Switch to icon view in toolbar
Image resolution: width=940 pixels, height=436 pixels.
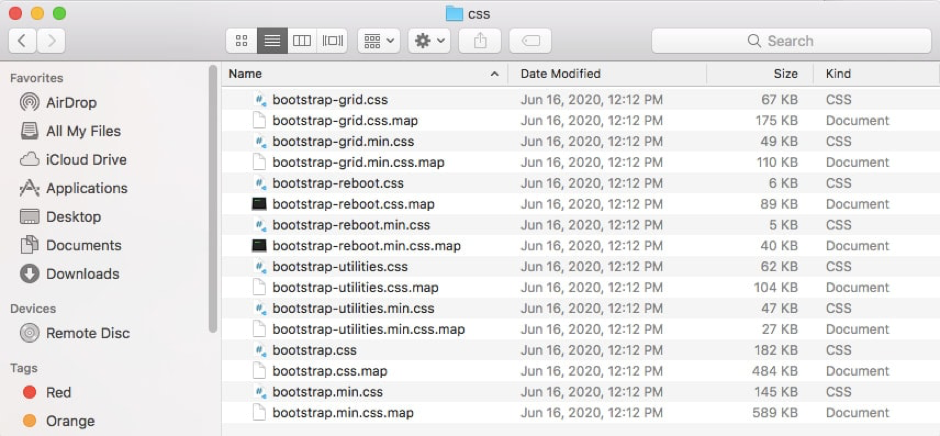point(242,41)
